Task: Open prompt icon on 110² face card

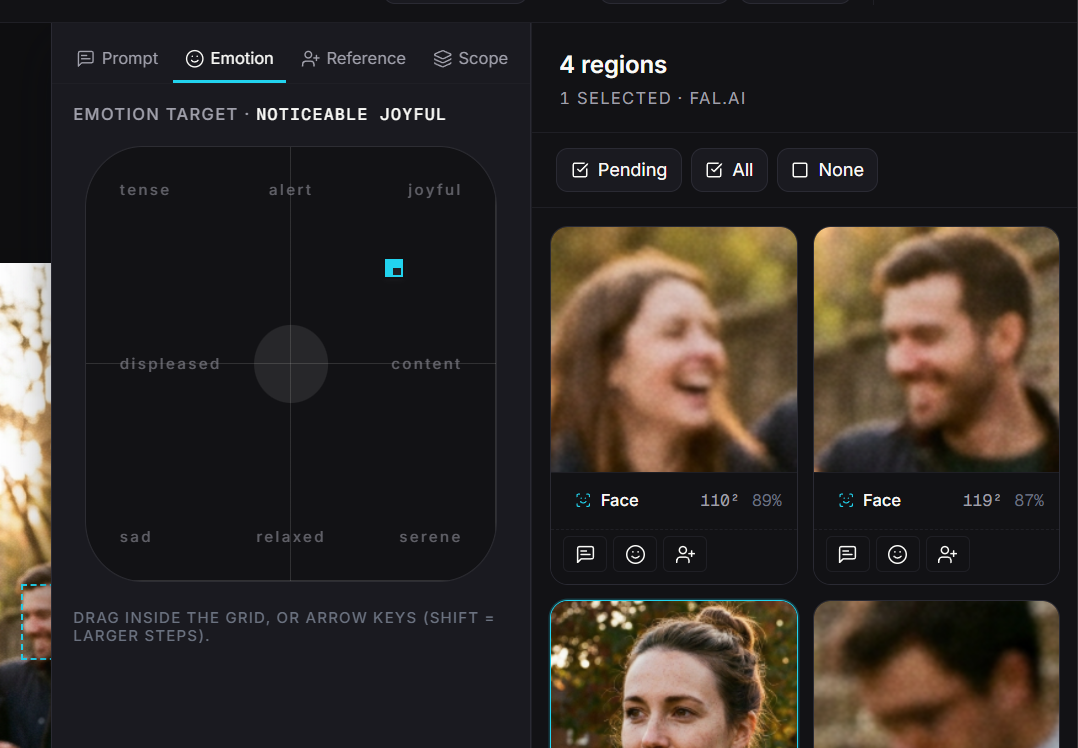Action: [585, 554]
